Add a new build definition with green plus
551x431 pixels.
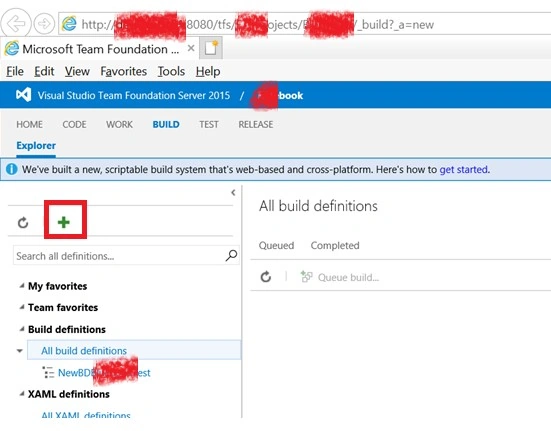tap(64, 222)
